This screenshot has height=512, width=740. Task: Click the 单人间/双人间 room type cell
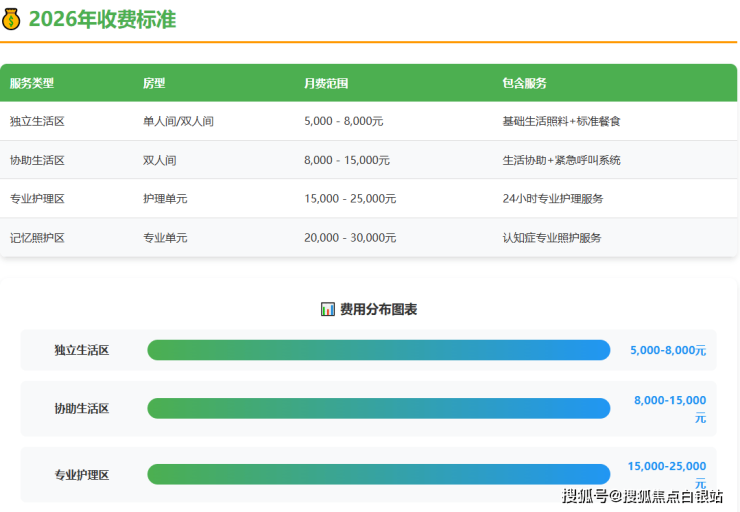(x=178, y=121)
